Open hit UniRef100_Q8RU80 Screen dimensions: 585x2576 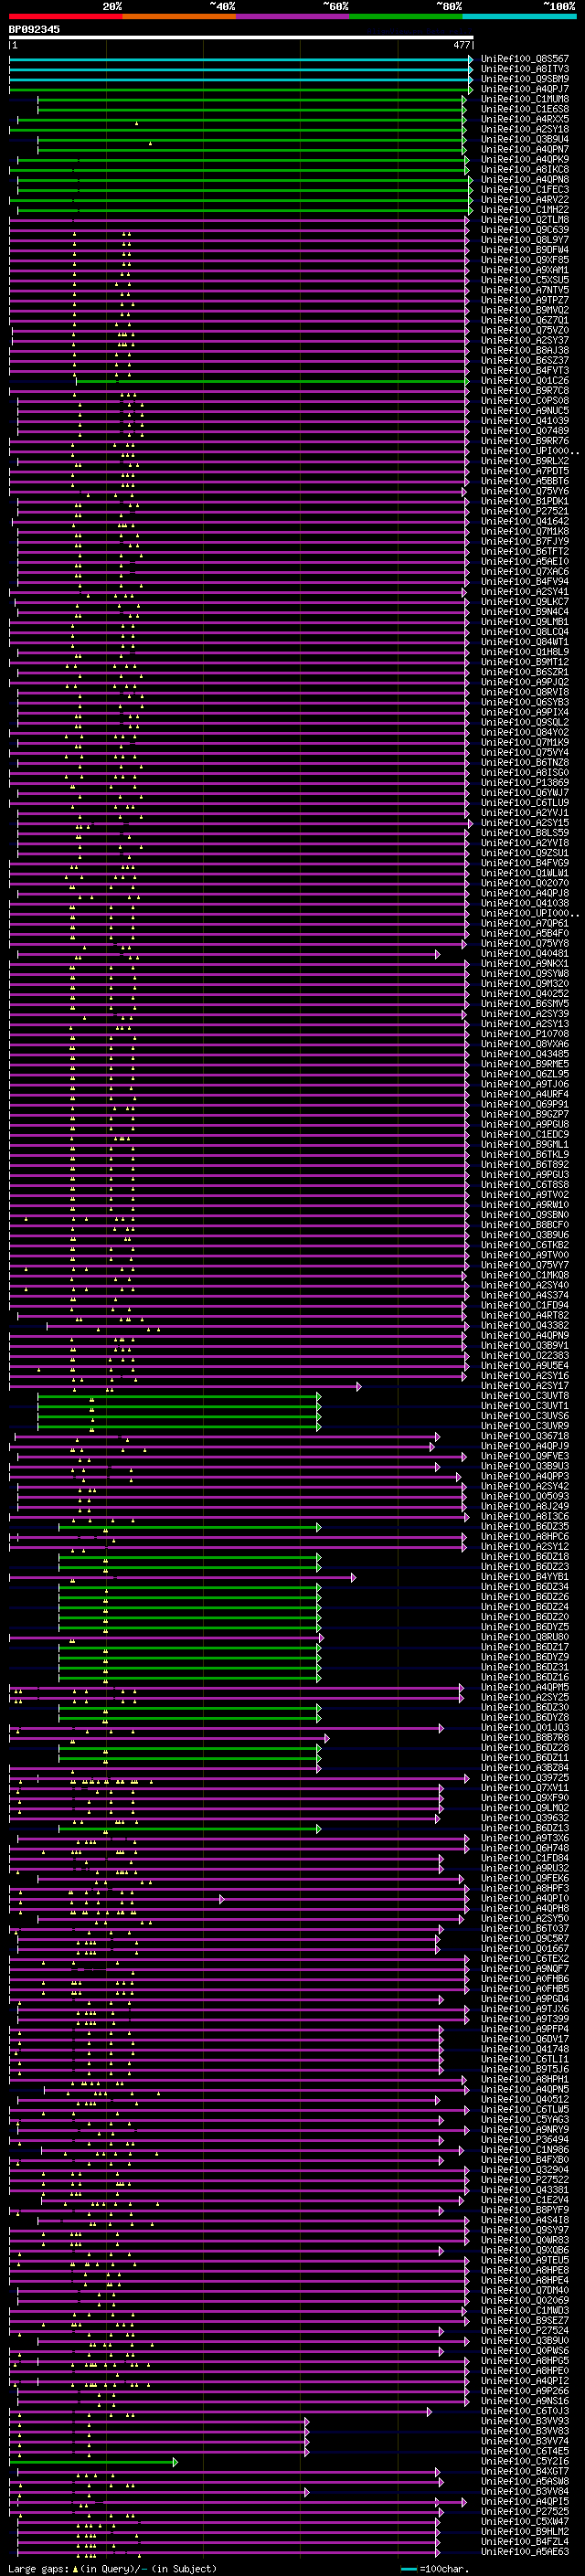525,1636
